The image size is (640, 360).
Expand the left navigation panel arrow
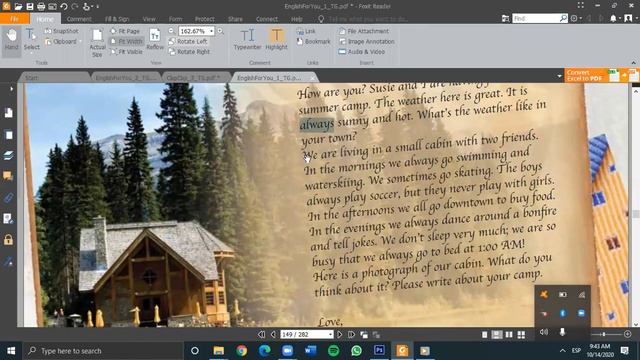pyautogui.click(x=11, y=89)
